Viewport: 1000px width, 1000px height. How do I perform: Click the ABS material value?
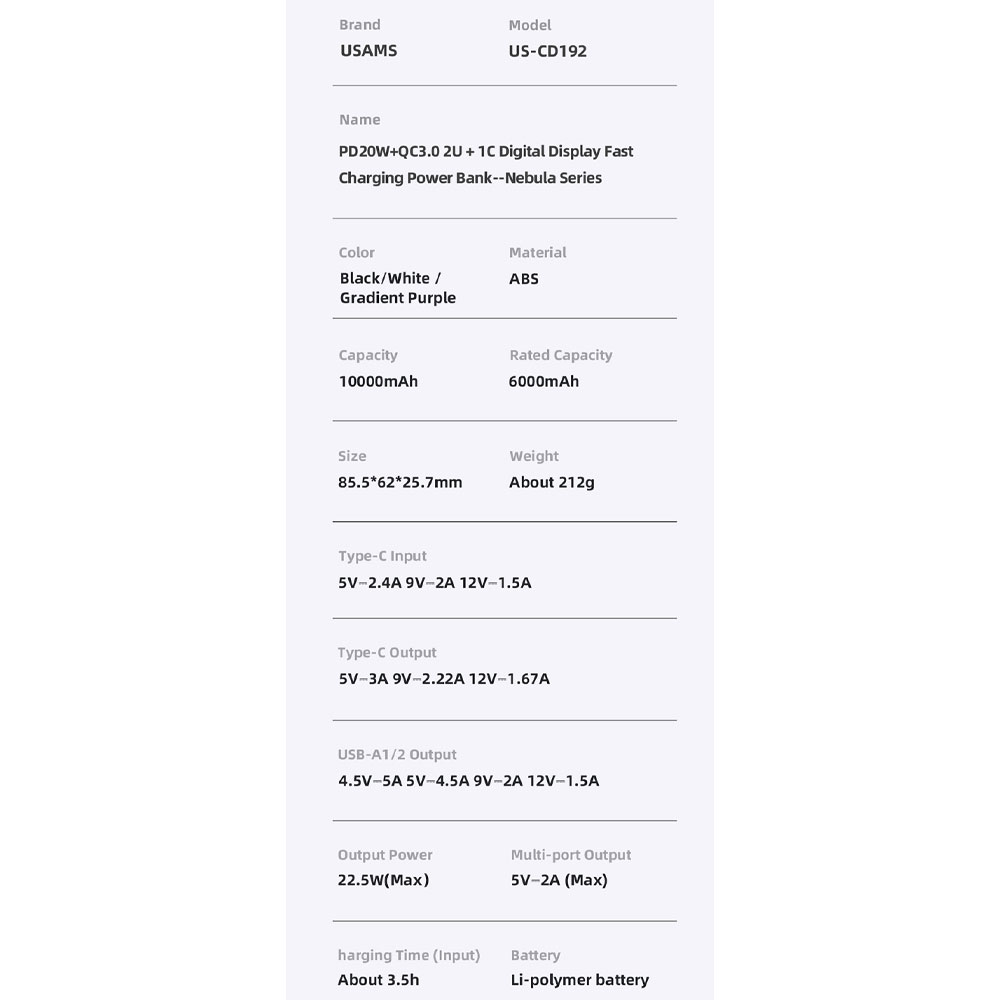(x=523, y=279)
